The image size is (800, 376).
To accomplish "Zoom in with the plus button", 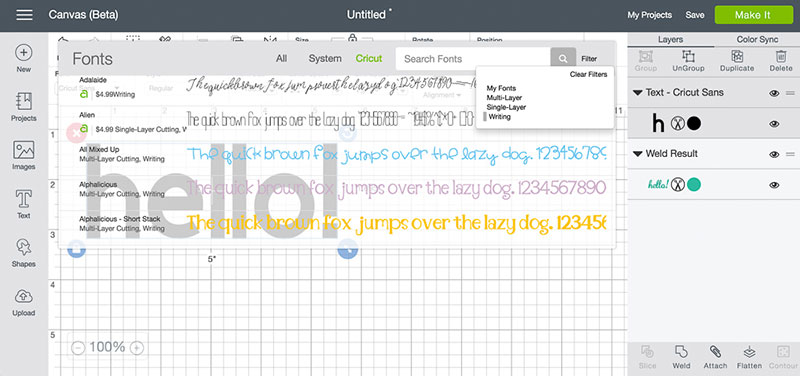I will 137,348.
